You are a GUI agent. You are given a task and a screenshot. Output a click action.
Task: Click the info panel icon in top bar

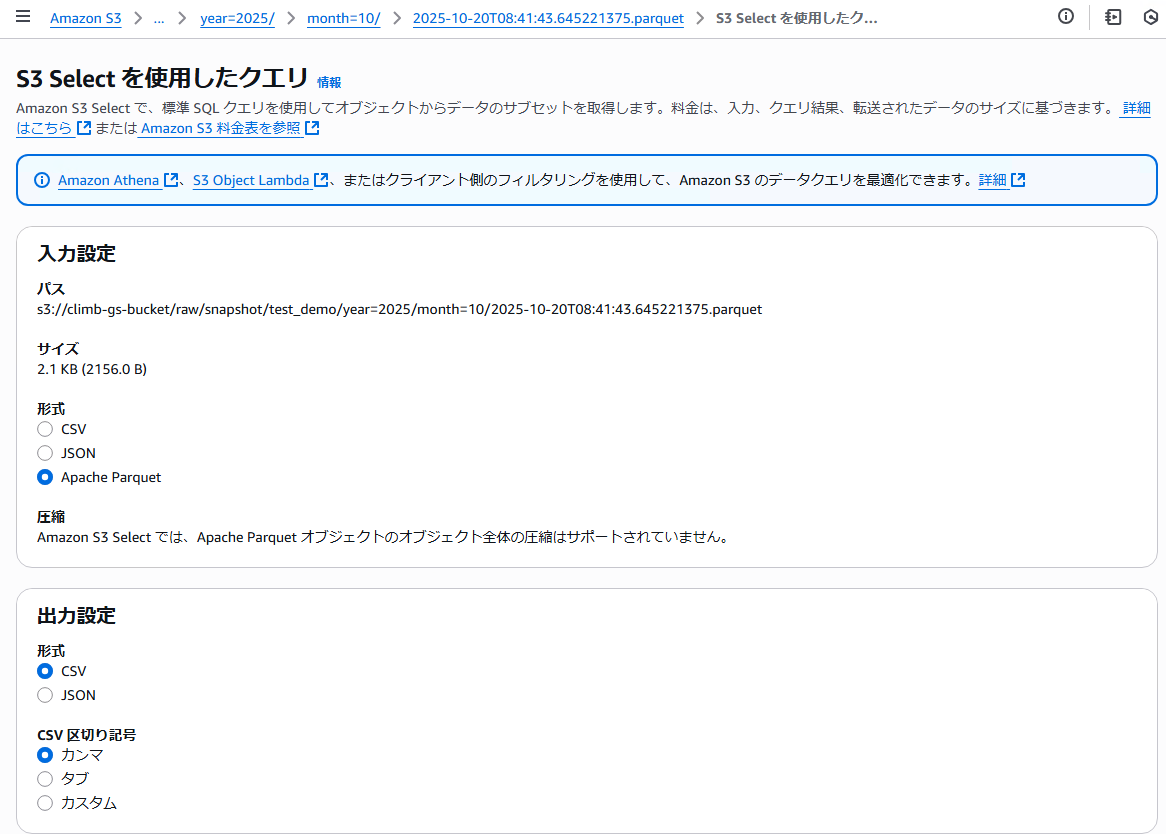point(1066,17)
